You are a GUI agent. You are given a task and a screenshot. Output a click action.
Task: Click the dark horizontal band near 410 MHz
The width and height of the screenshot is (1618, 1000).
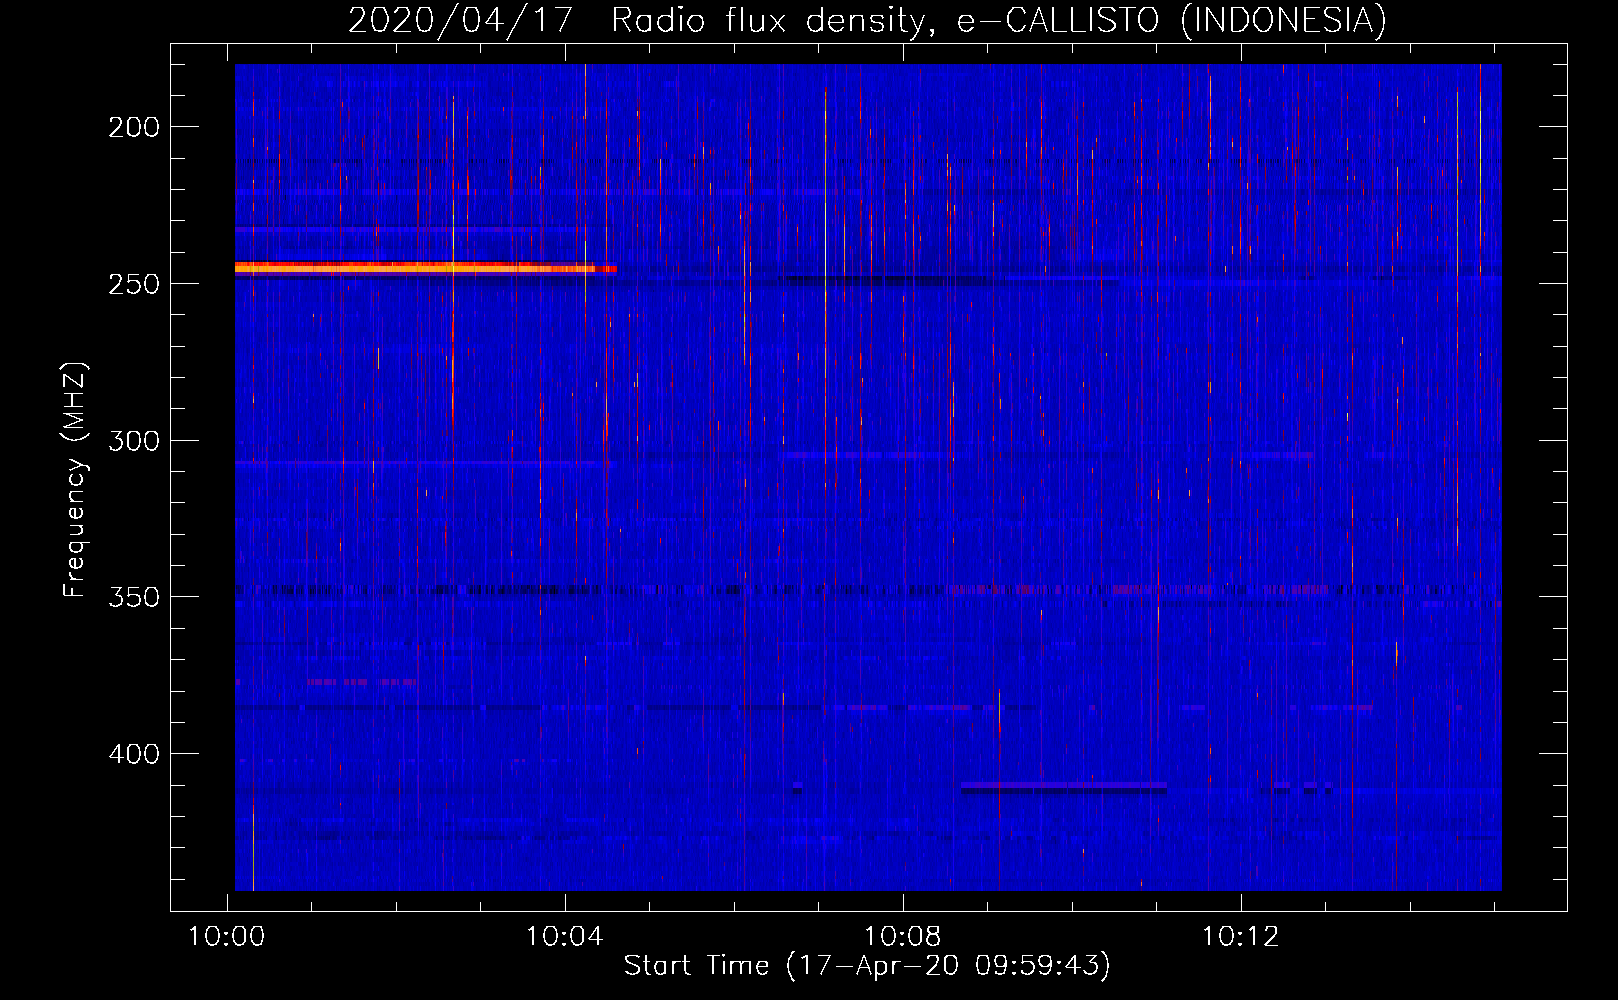pos(1064,790)
